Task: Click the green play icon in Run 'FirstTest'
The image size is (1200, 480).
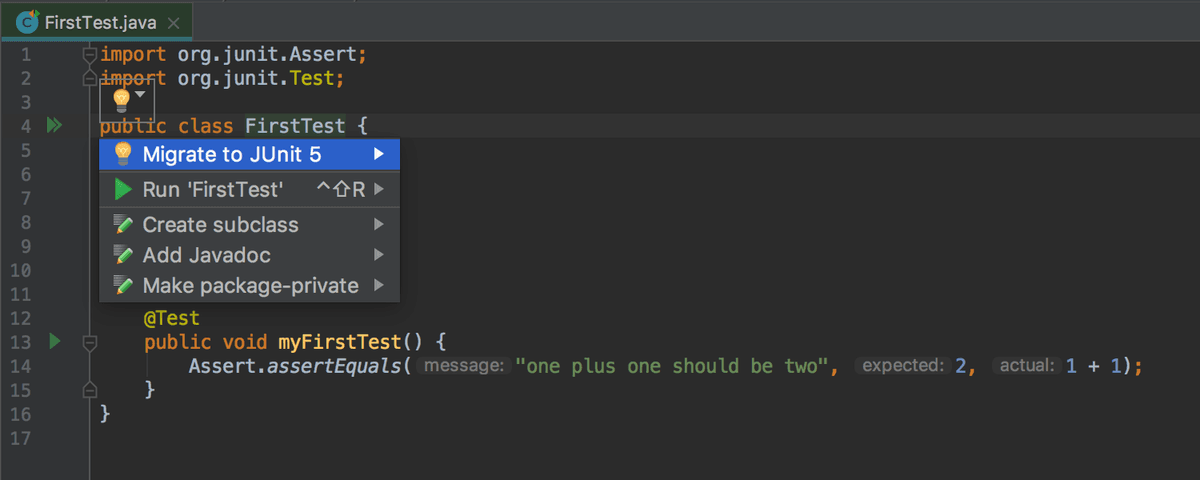Action: 123,189
